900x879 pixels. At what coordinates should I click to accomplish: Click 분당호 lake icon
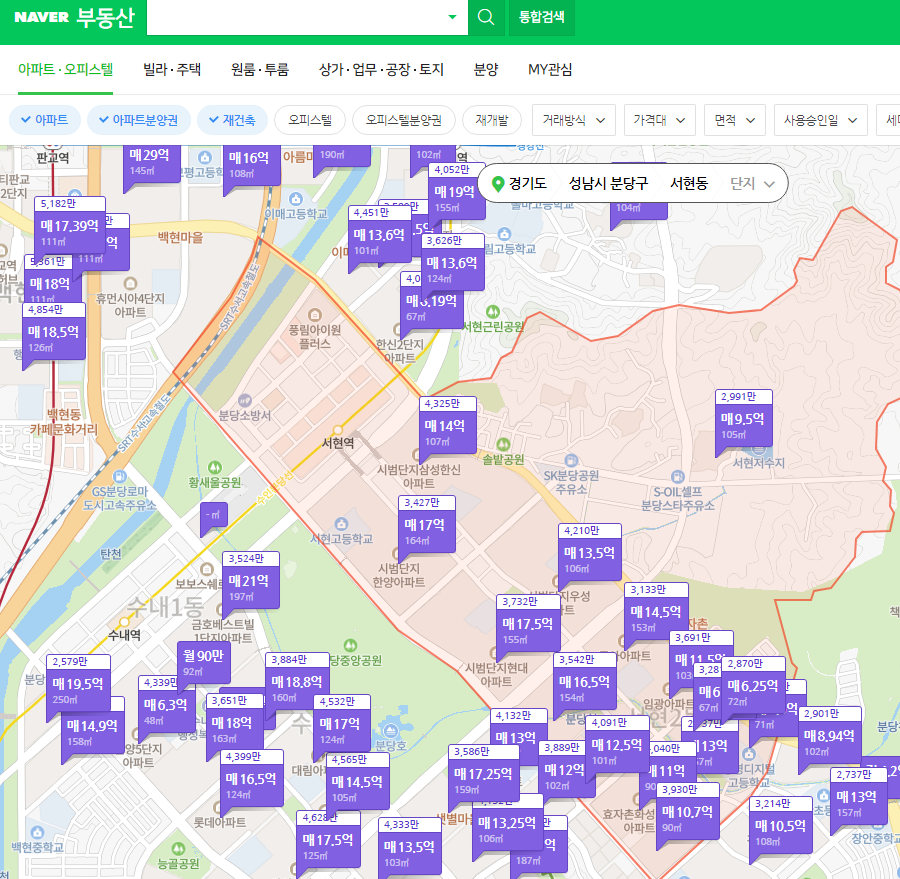click(391, 731)
